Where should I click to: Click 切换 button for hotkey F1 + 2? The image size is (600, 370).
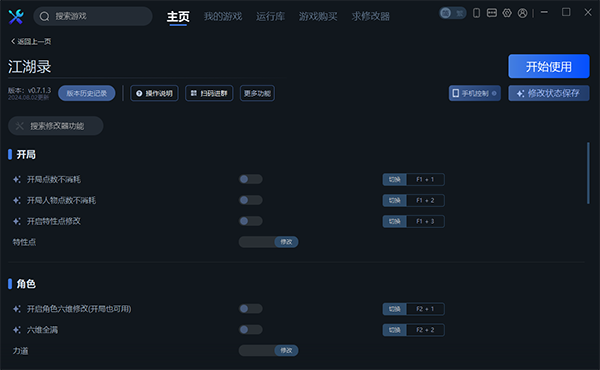tap(395, 200)
